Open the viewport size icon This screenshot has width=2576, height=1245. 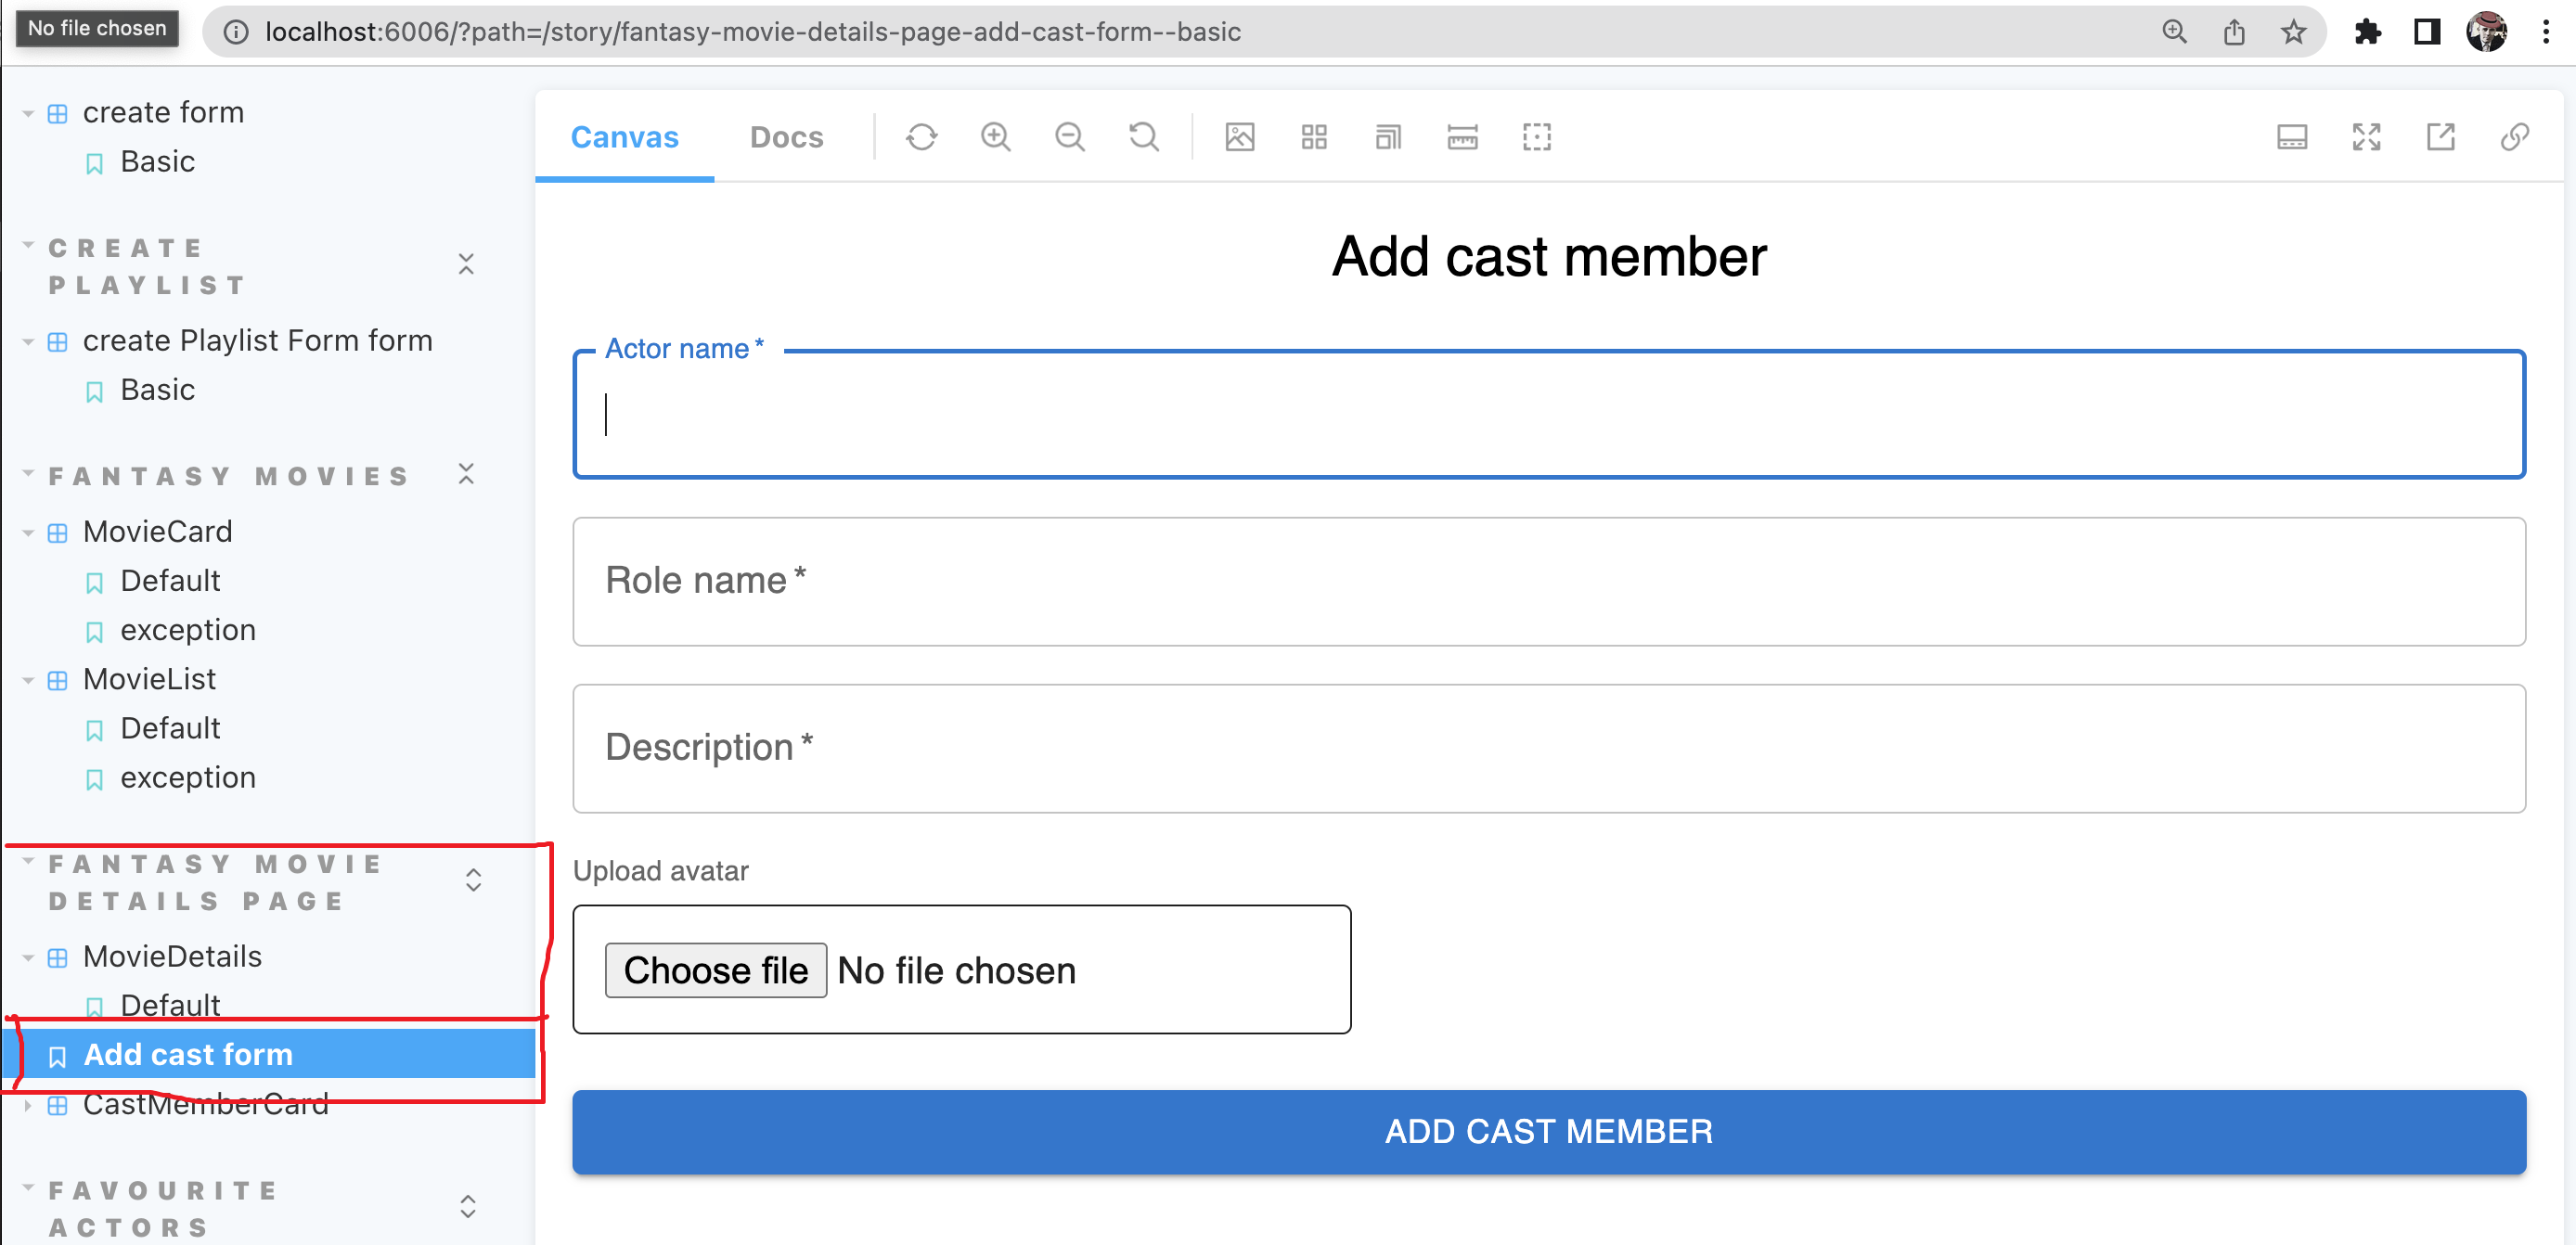point(1388,137)
